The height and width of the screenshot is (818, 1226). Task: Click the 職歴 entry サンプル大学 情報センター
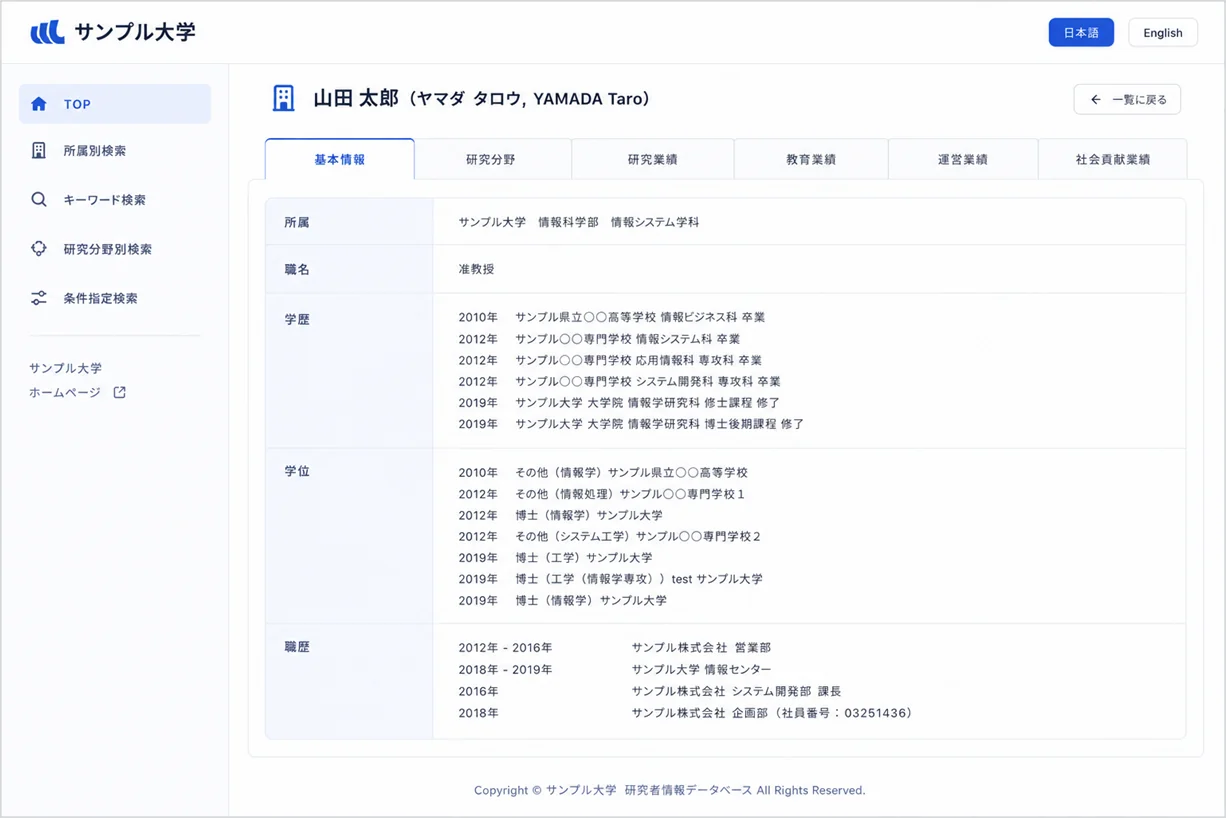point(701,670)
